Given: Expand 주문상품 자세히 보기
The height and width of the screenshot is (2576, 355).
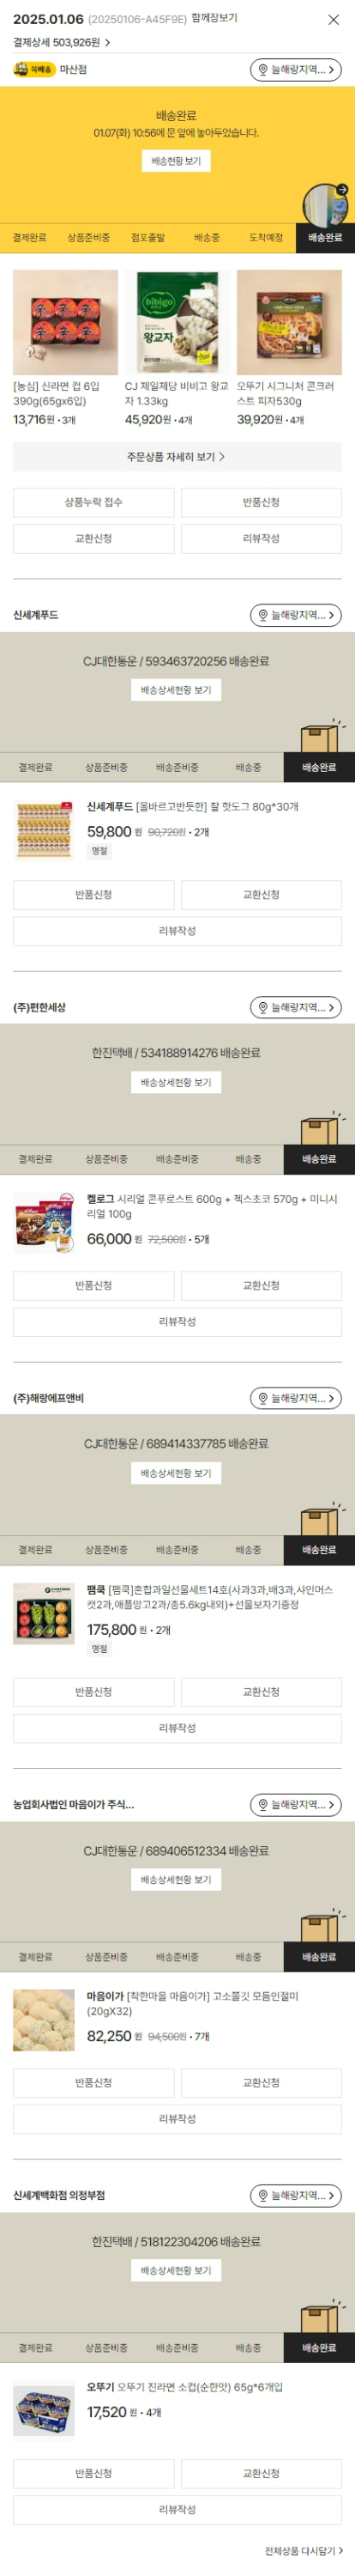Looking at the screenshot, I should pos(177,456).
